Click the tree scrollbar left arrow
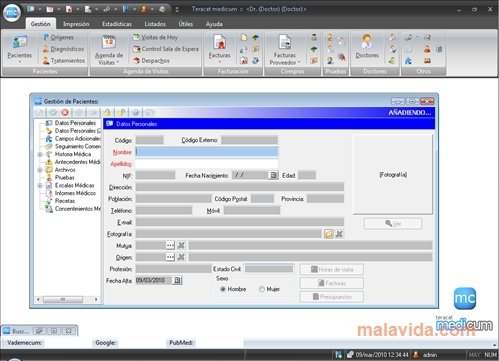Screen dimensions: 499x361 click(38, 299)
